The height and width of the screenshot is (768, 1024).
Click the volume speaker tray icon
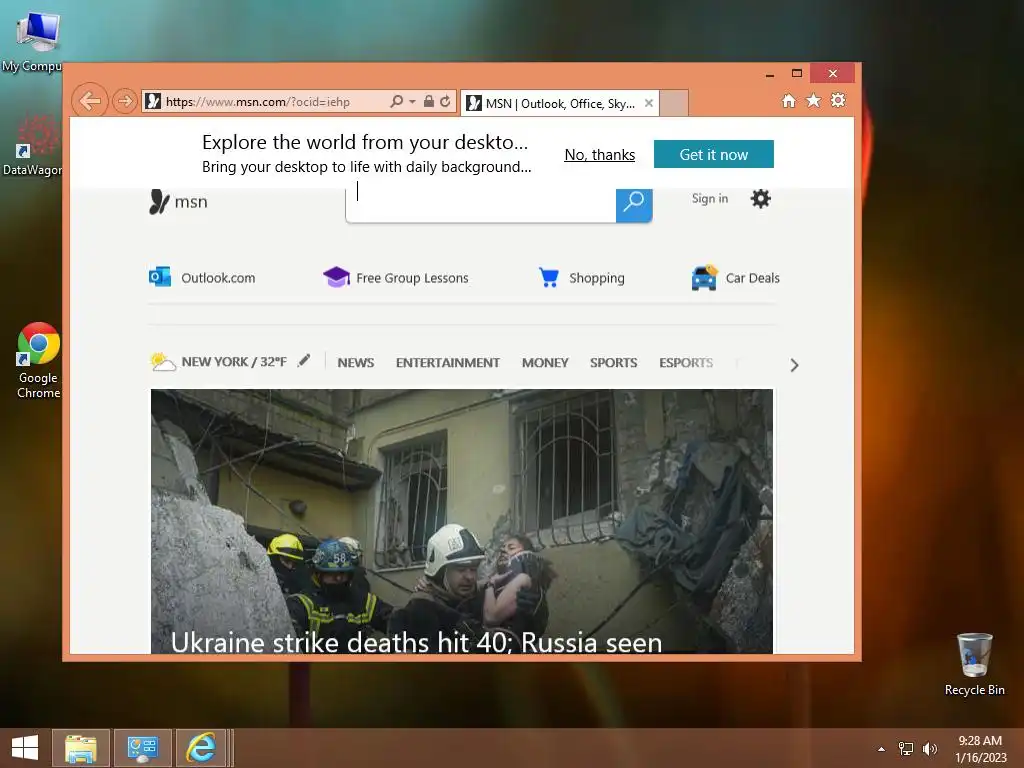pos(929,749)
